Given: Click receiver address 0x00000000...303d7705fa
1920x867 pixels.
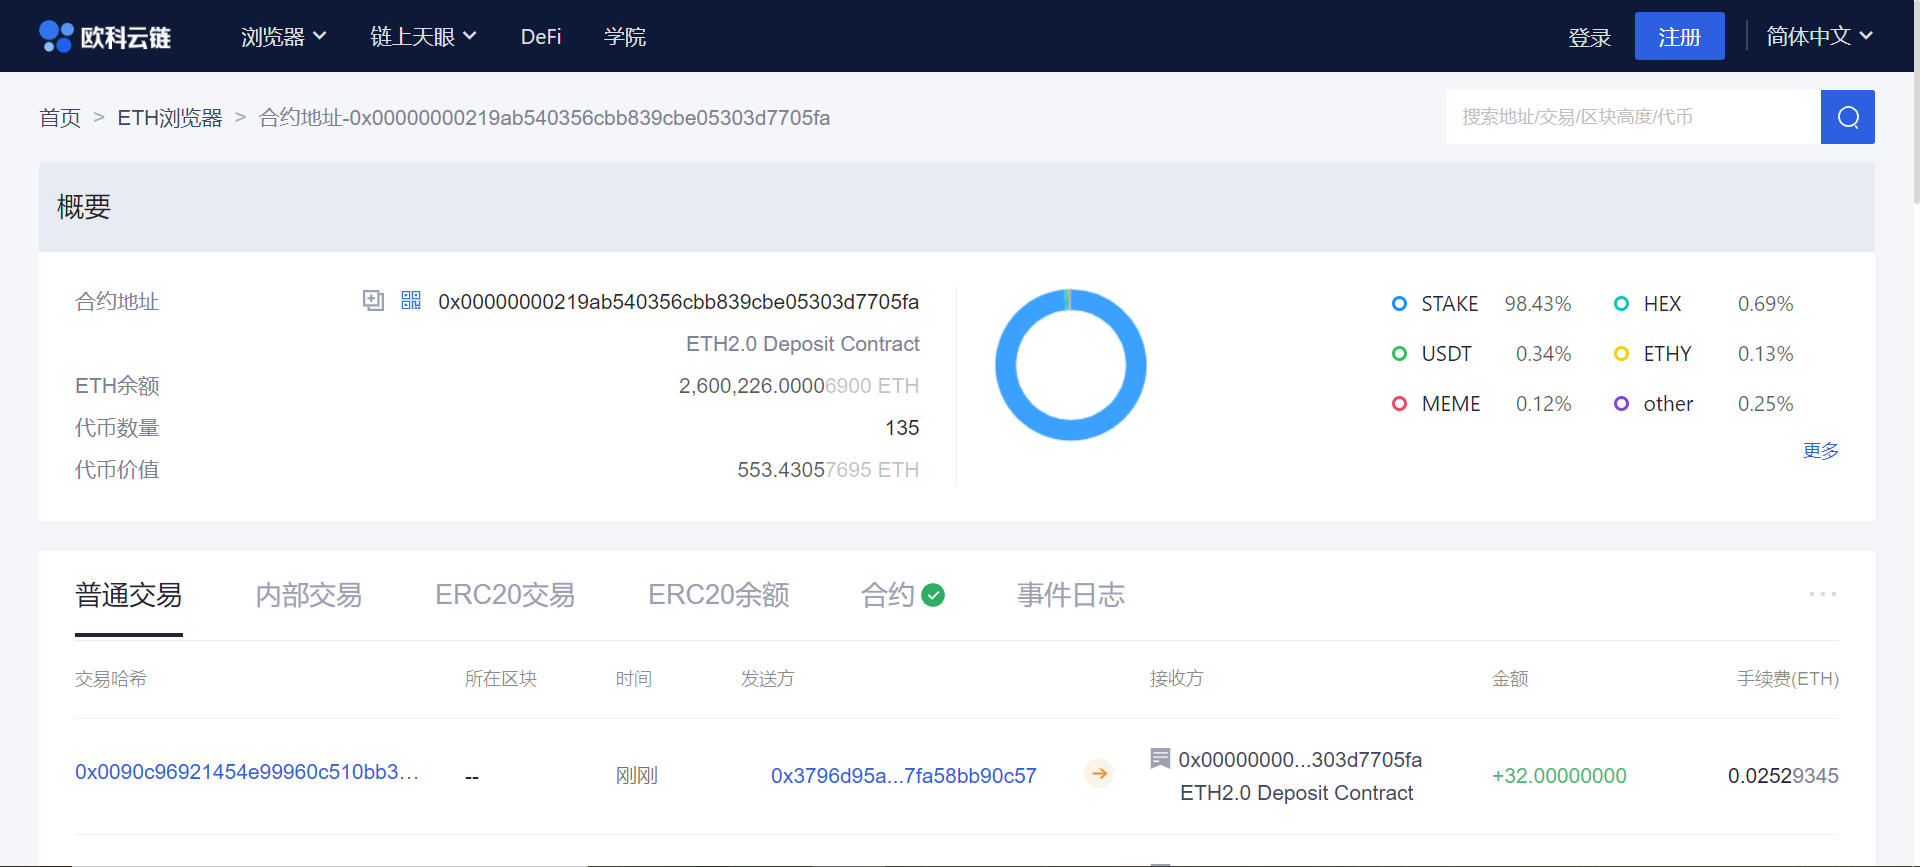Looking at the screenshot, I should click(x=1300, y=760).
